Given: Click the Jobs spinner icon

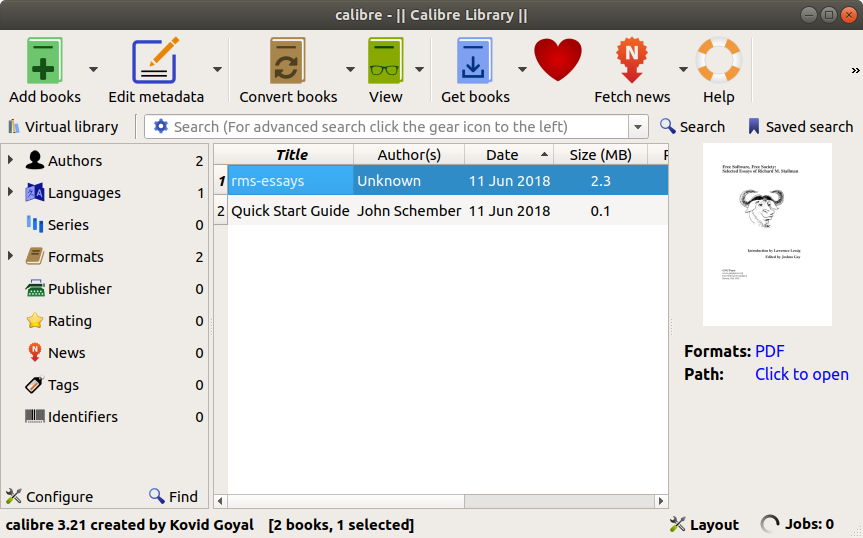Looking at the screenshot, I should pos(769,524).
